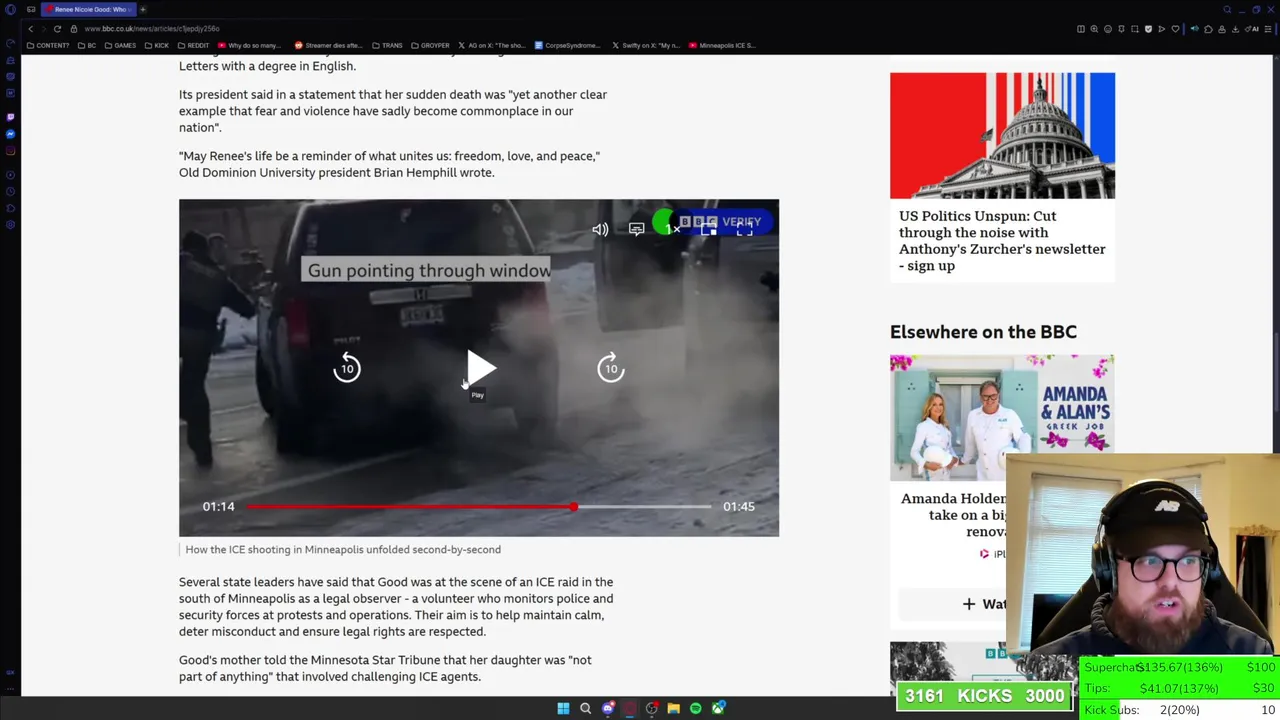Open 'Why do so many' YouTube bookmark
The height and width of the screenshot is (720, 1280).
tap(250, 46)
